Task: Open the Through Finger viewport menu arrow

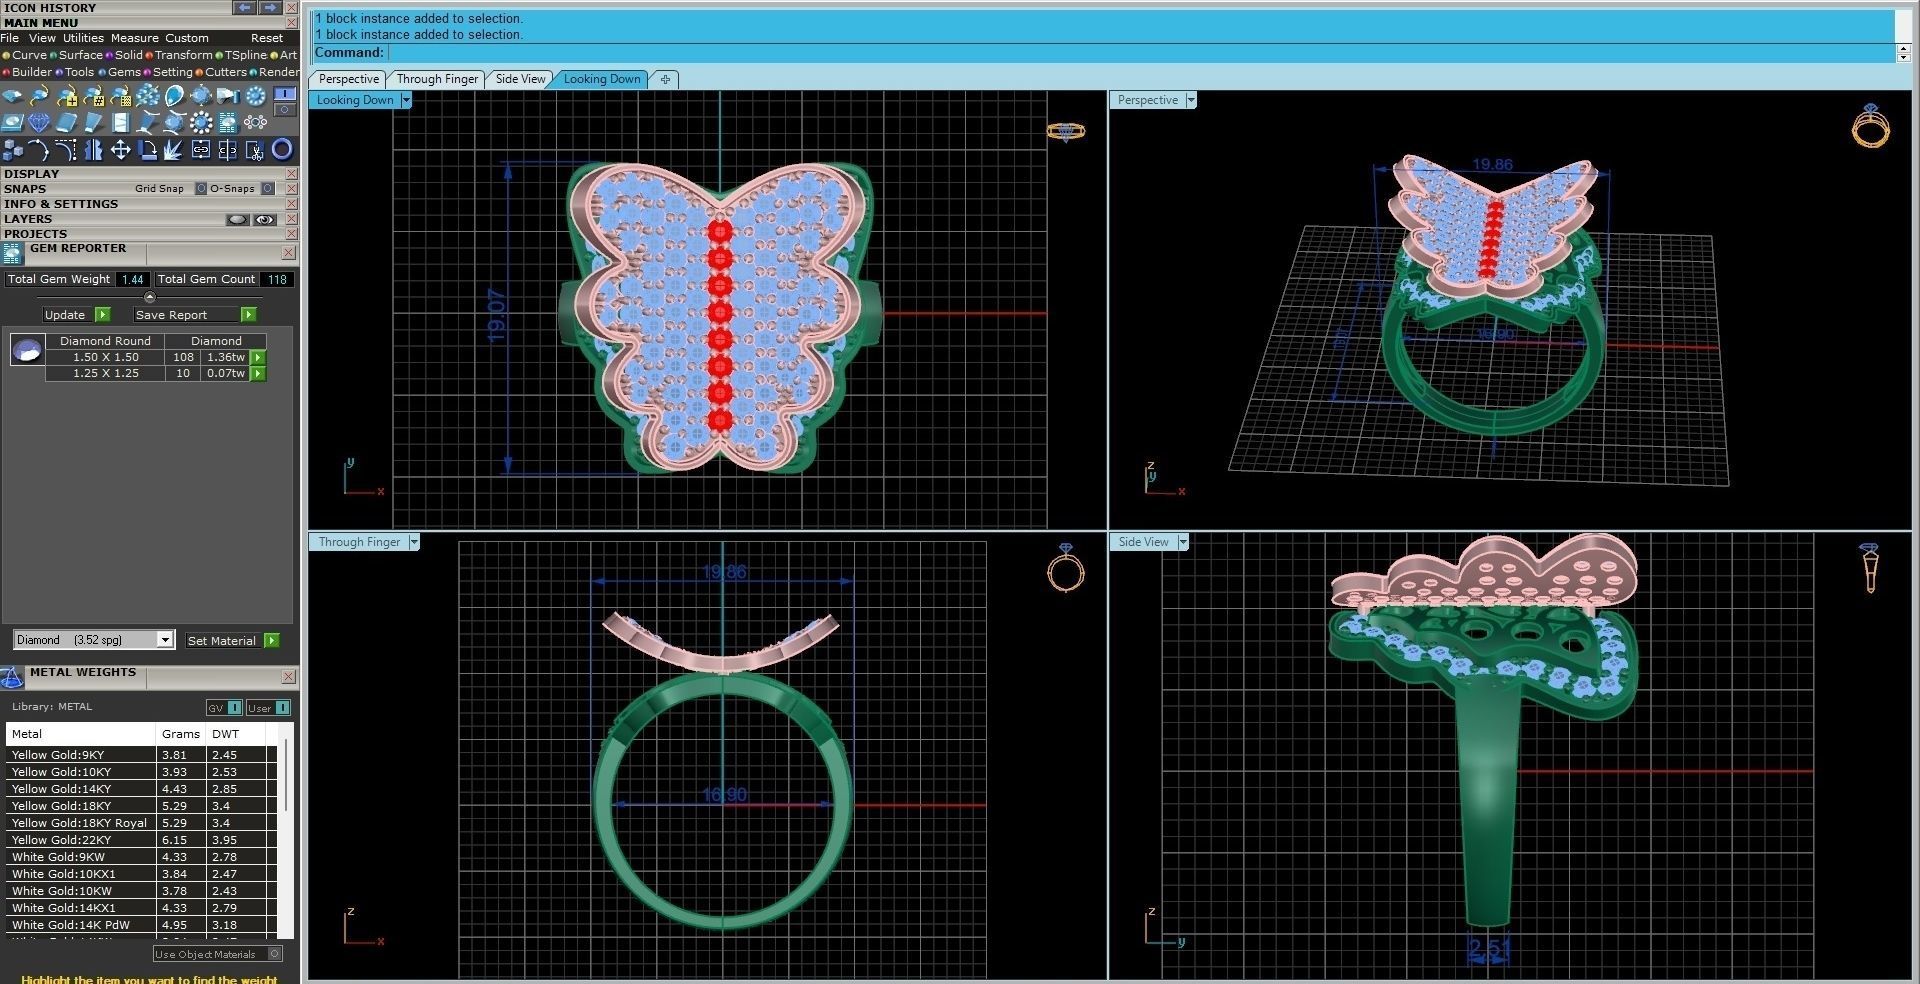Action: 414,542
